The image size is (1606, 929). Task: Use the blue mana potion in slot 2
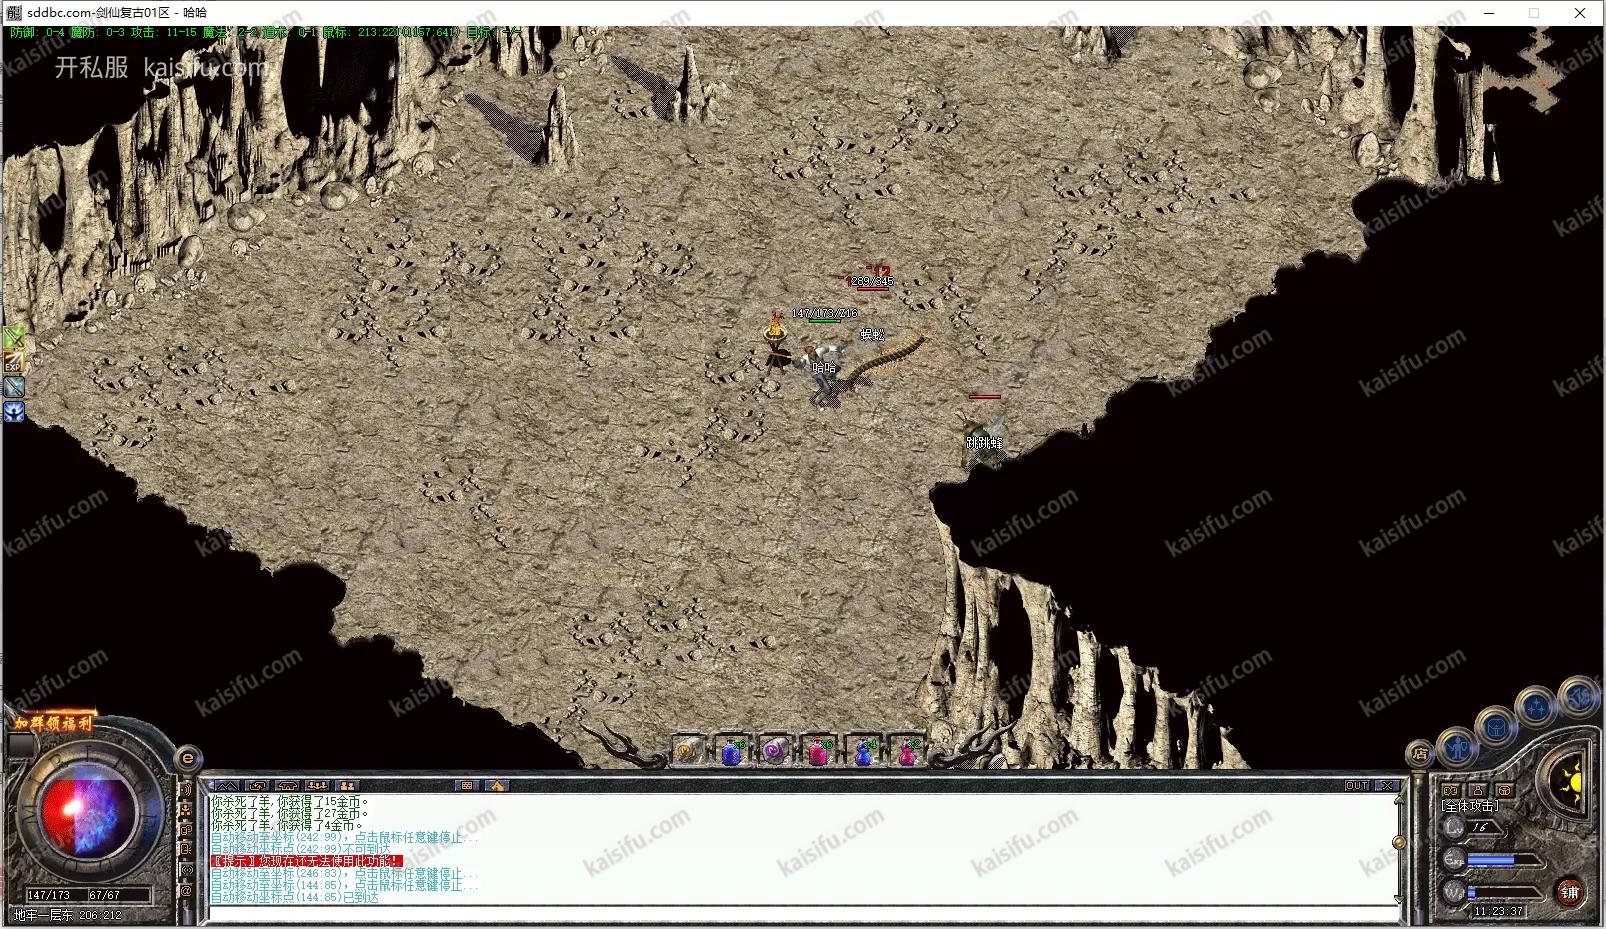point(731,749)
